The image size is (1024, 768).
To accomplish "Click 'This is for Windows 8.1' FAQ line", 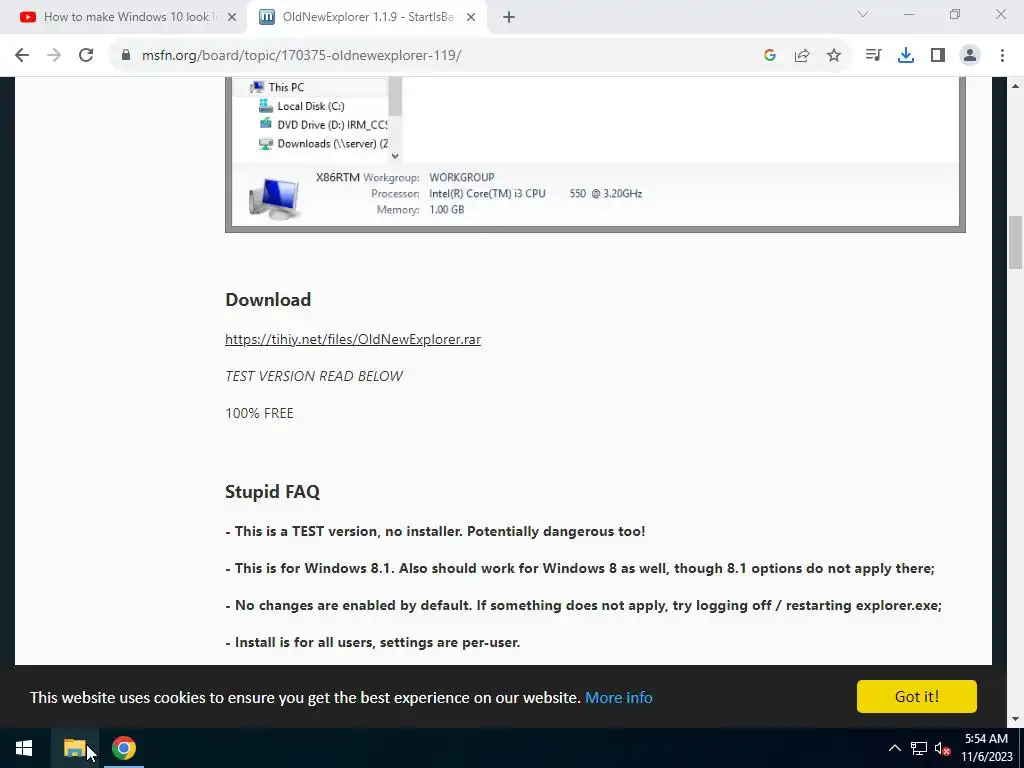I will (580, 569).
